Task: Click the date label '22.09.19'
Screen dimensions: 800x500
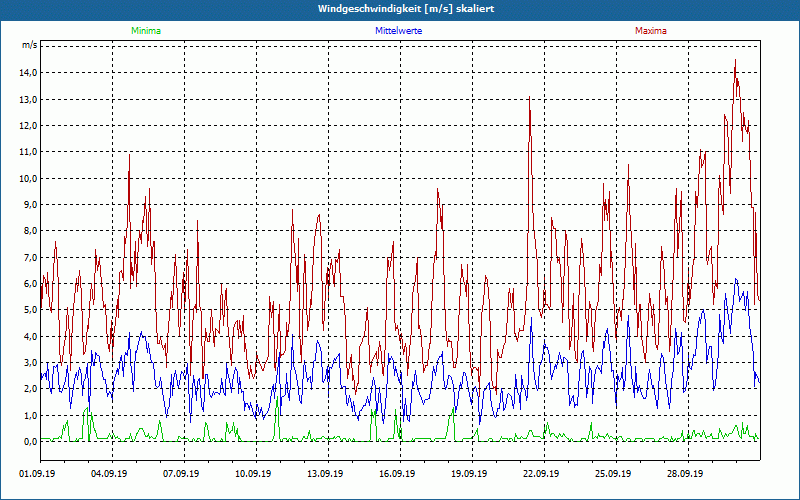Action: click(x=541, y=473)
